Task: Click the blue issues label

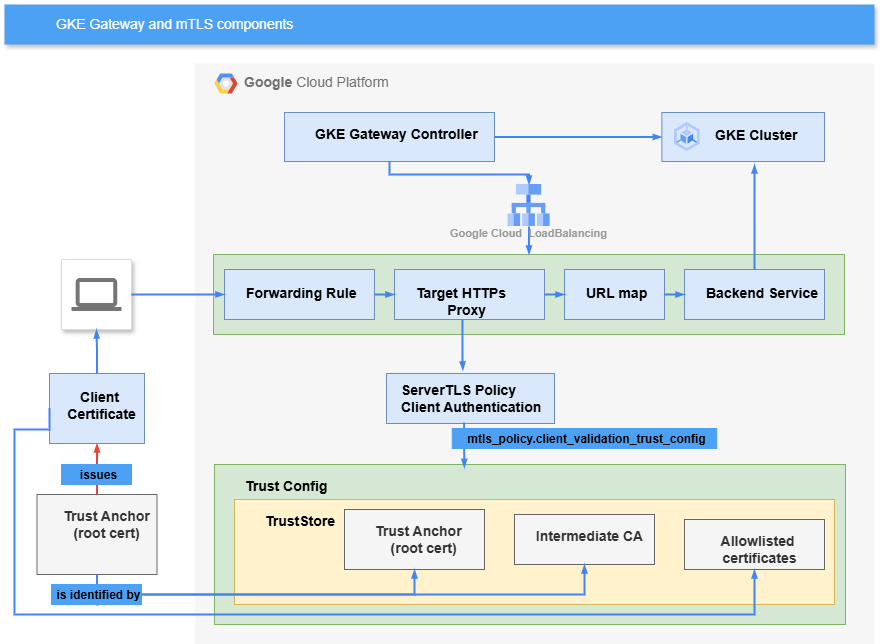Action: 97,474
